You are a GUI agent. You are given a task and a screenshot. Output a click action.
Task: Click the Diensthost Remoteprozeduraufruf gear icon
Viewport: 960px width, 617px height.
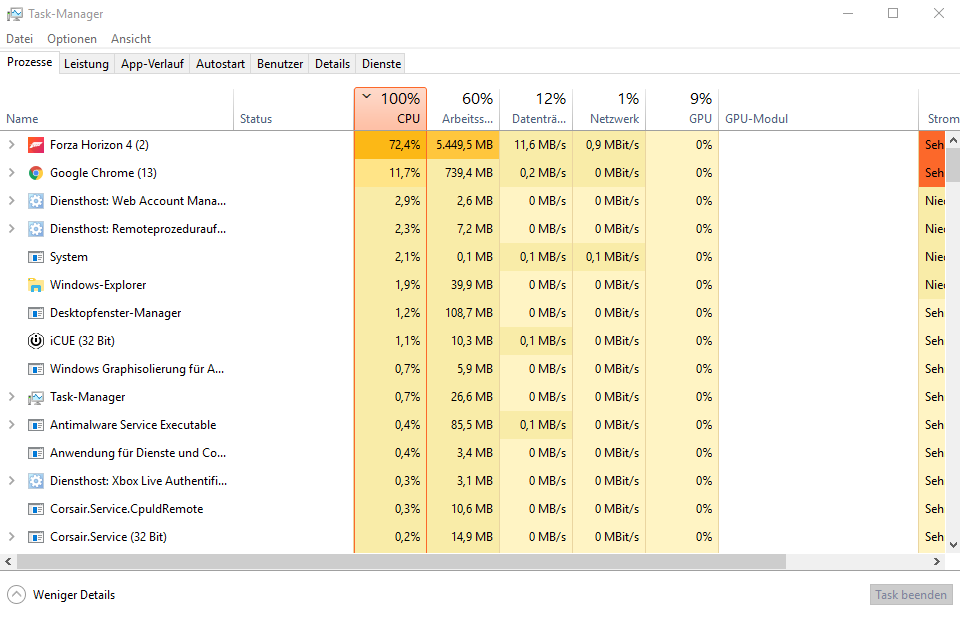tap(36, 229)
